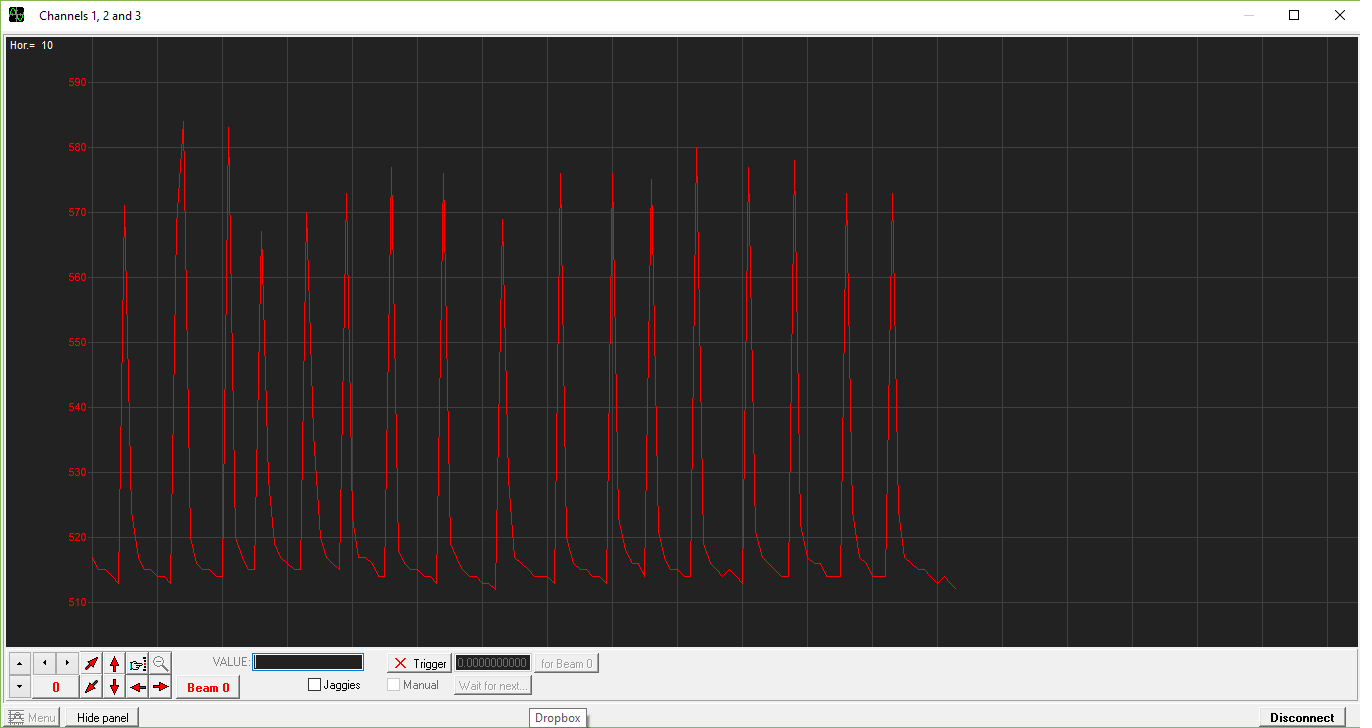Click the magnifier zoom-out icon
Screen dimensions: 1372x728
point(161,663)
